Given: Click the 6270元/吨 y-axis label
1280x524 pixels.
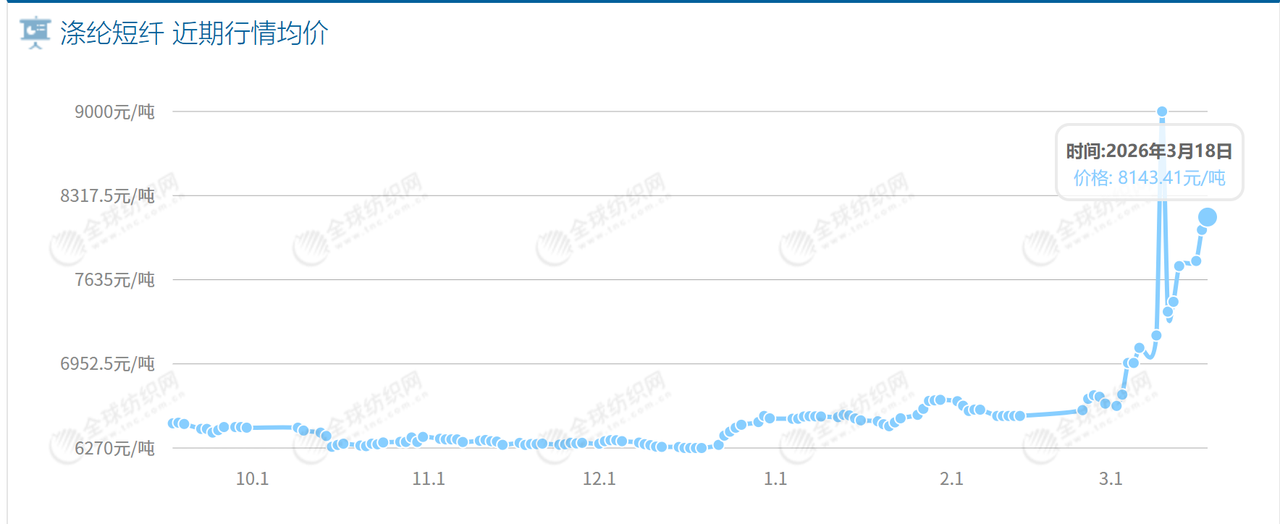Looking at the screenshot, I should [115, 448].
